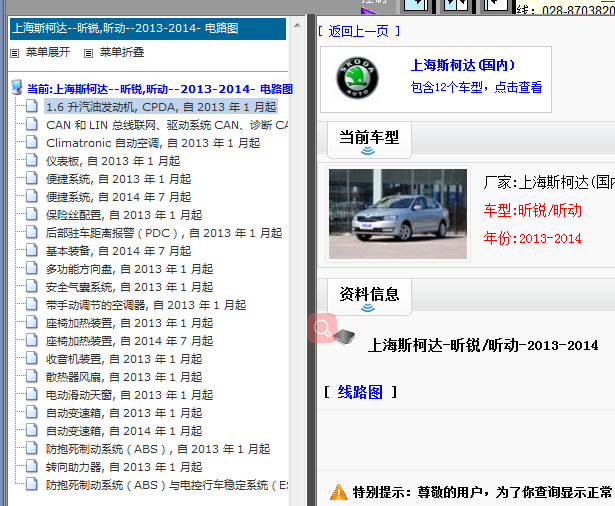Click the text 上海斯柯达-昕锐/昕动-2013-2014
Screen dimensions: 615x506
tap(483, 345)
